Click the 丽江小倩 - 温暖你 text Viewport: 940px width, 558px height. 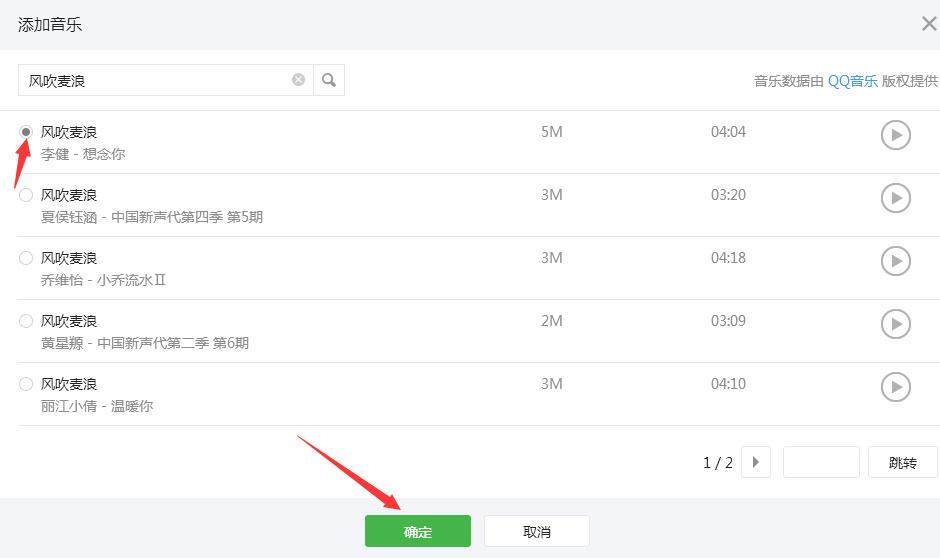coord(97,406)
